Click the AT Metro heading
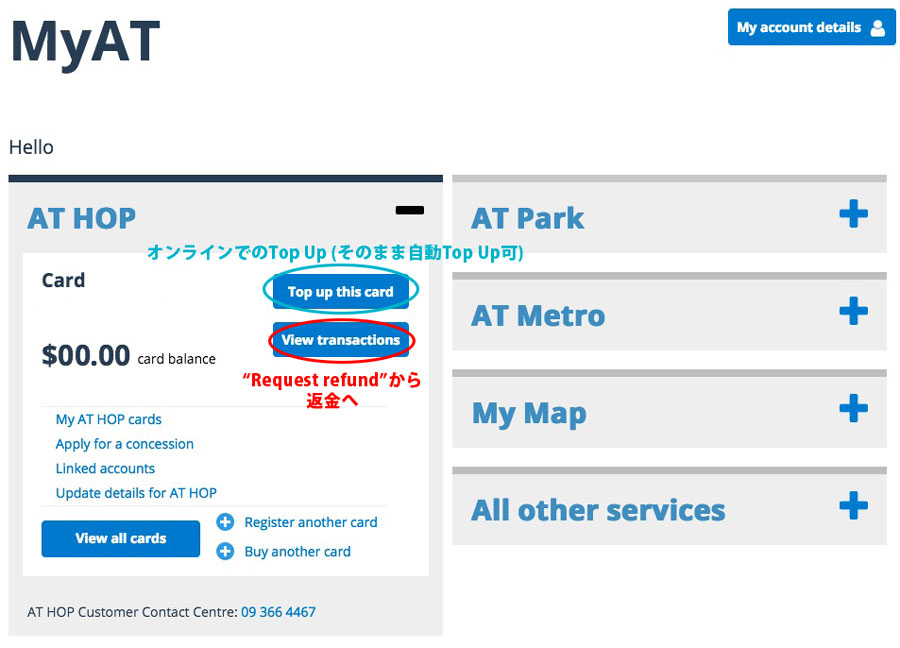The height and width of the screenshot is (648, 900). pos(538,316)
